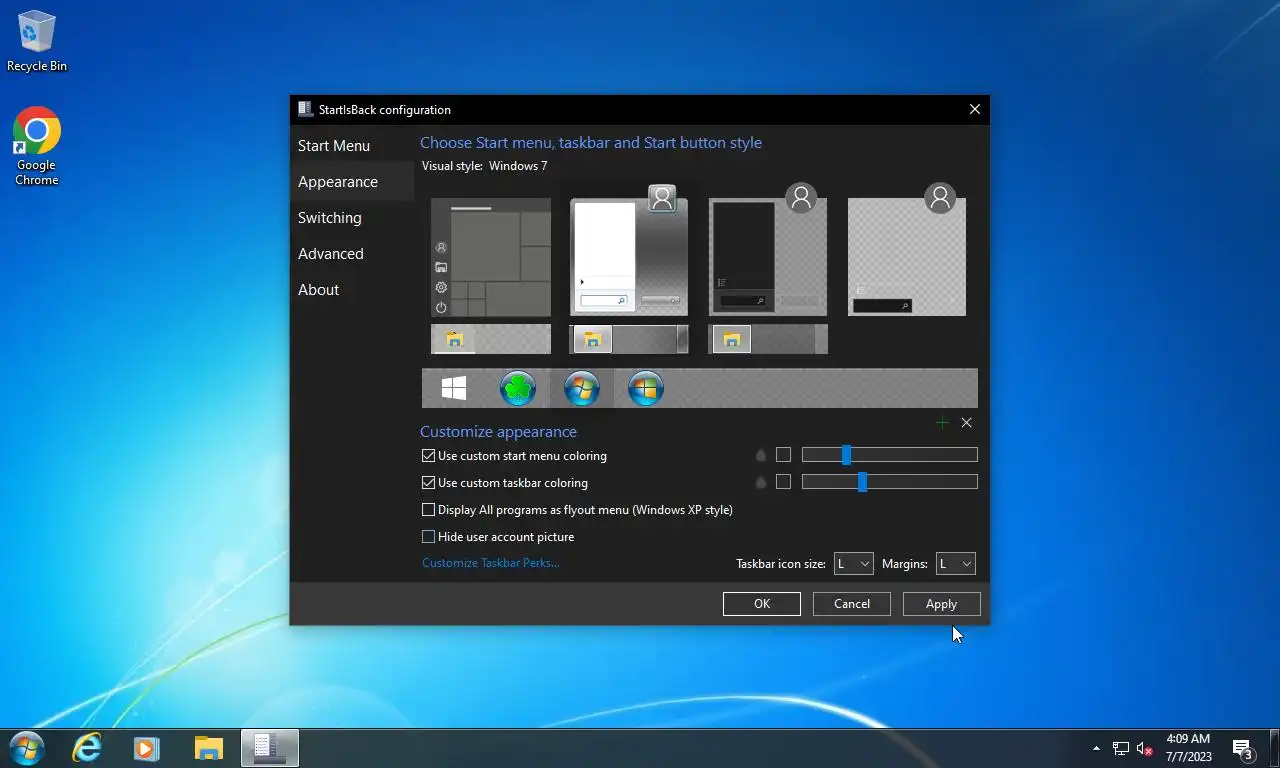This screenshot has width=1280, height=768.
Task: Select third taskbar style under dark menu
Action: (768, 339)
